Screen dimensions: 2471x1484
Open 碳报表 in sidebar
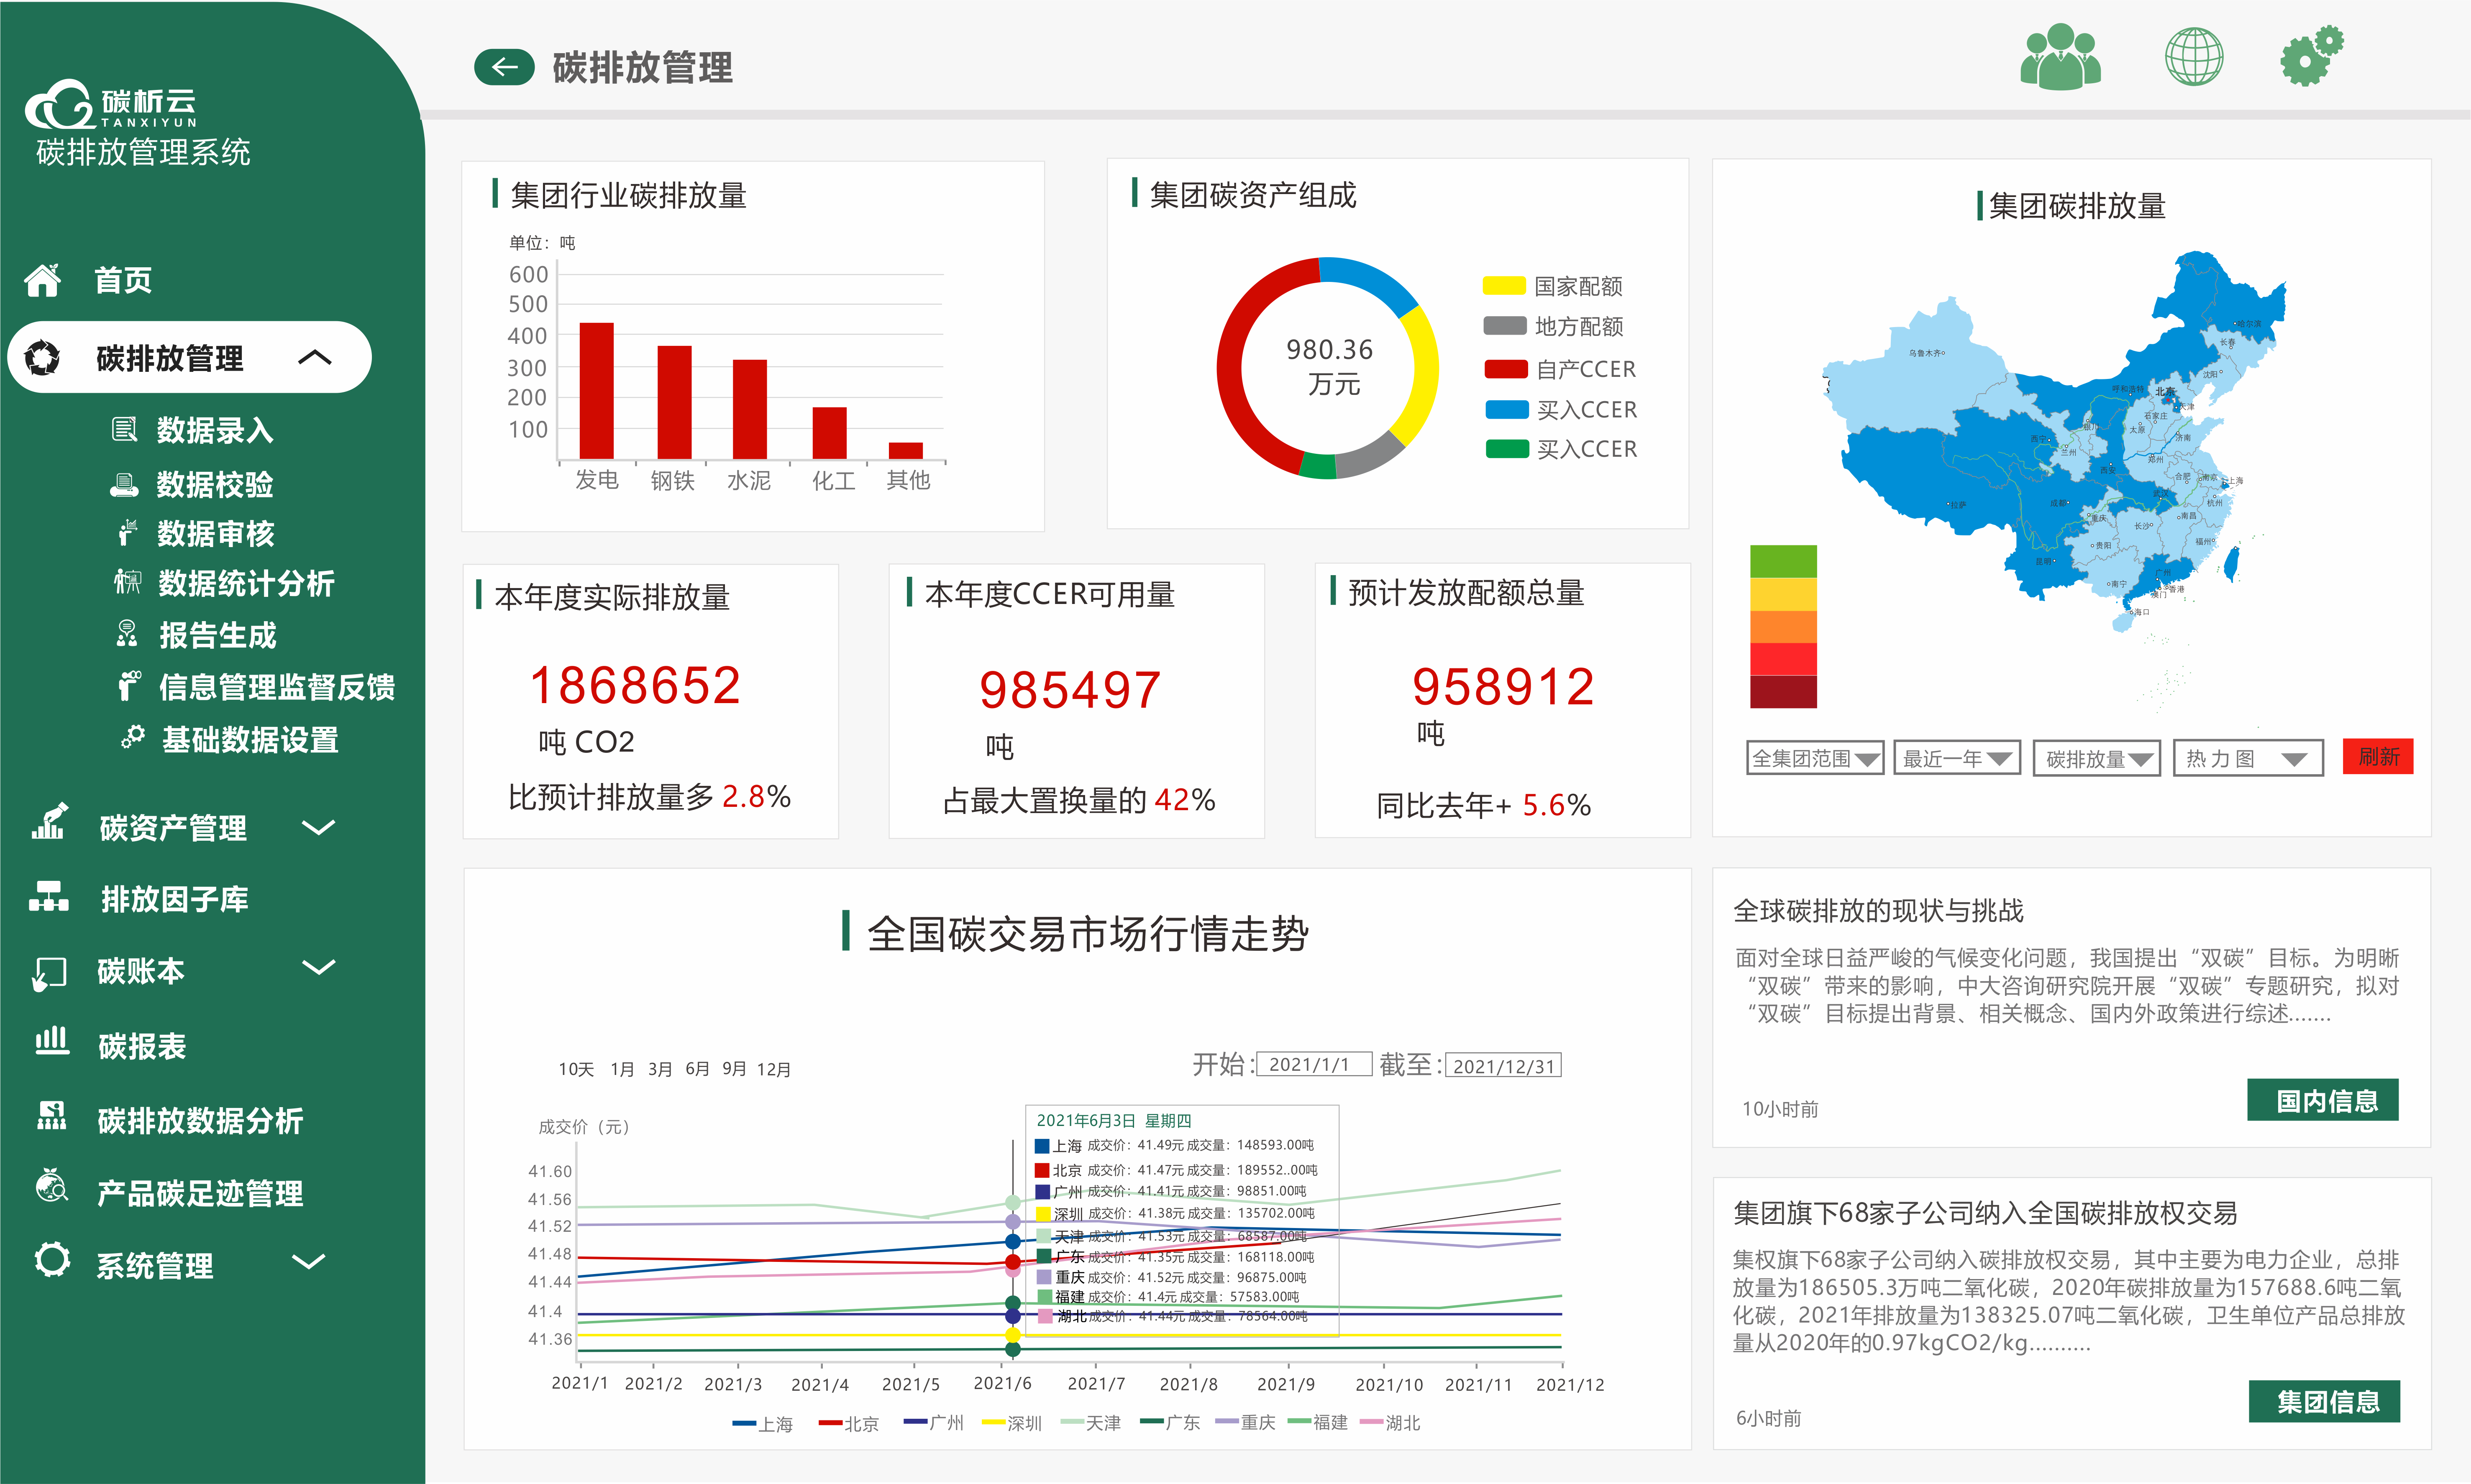click(x=142, y=1046)
